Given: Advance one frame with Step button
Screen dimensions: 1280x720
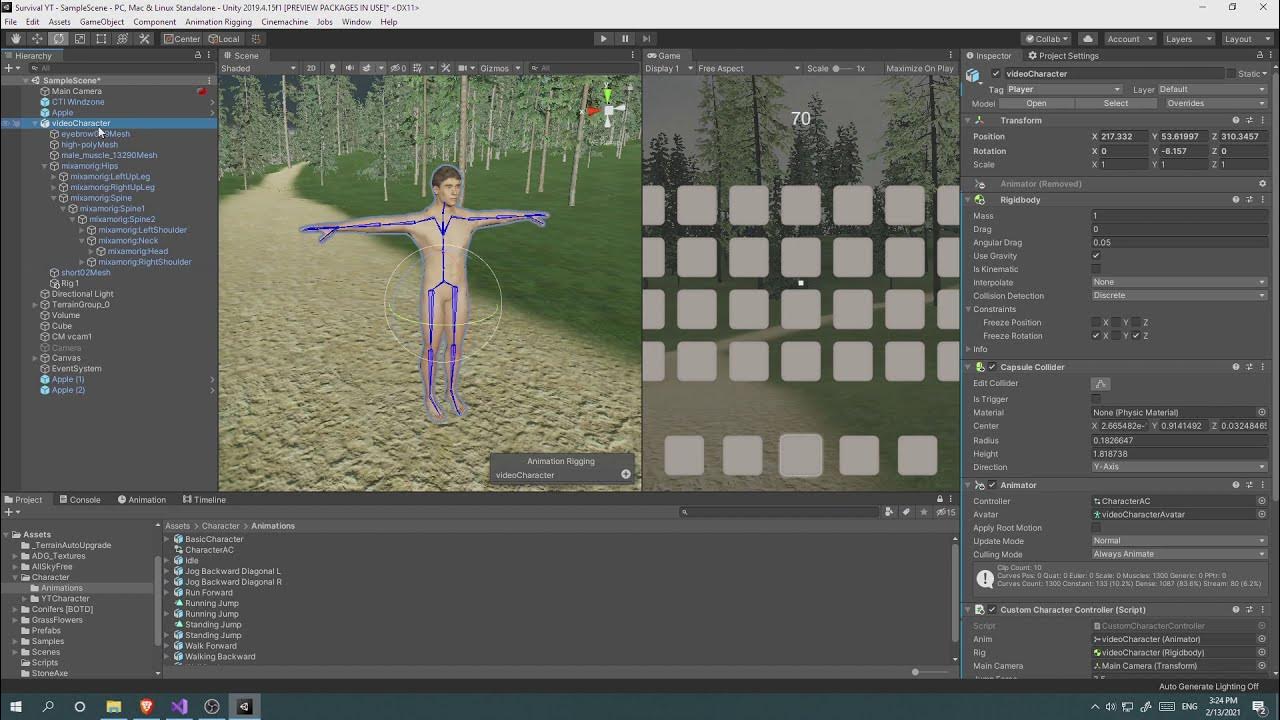Looking at the screenshot, I should click(x=646, y=39).
